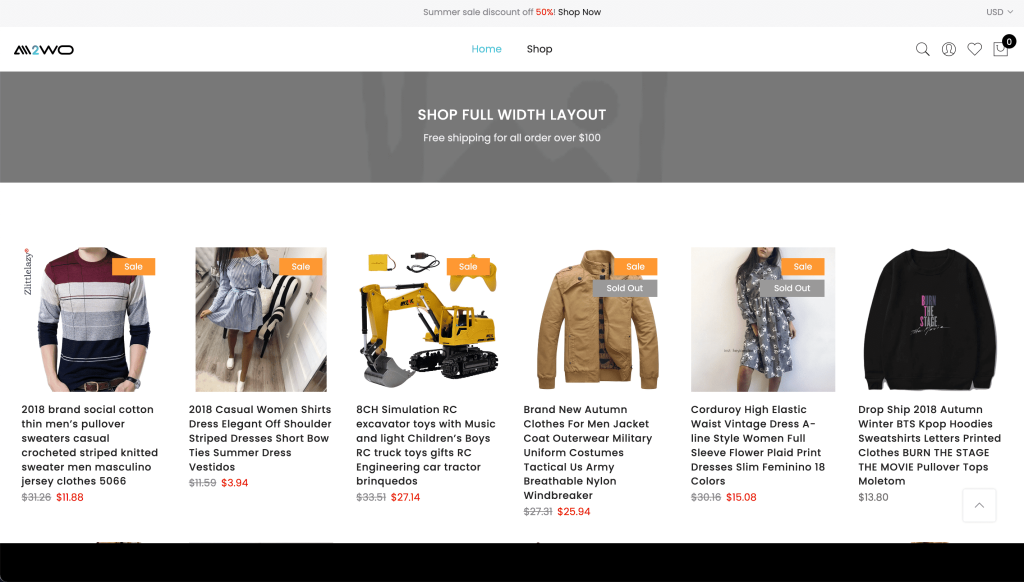Click the Sale badge on striped sweater
Image resolution: width=1024 pixels, height=582 pixels.
click(x=133, y=267)
